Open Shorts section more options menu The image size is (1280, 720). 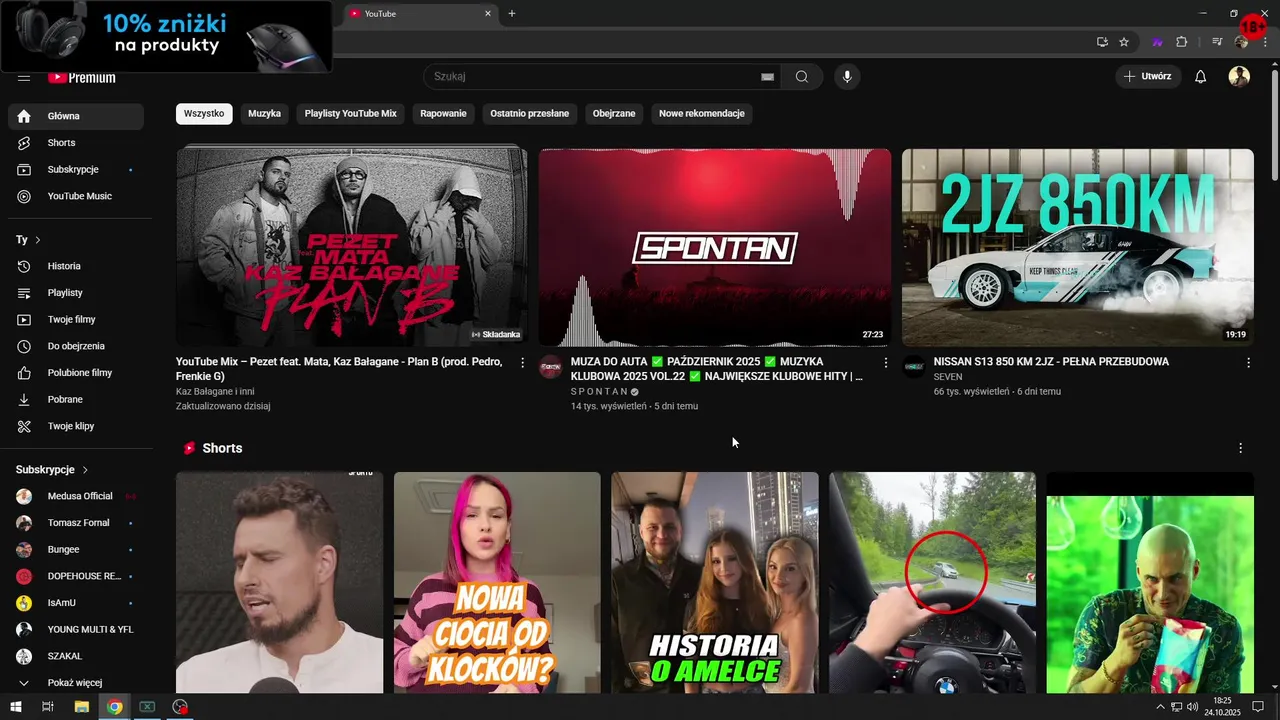point(1241,449)
